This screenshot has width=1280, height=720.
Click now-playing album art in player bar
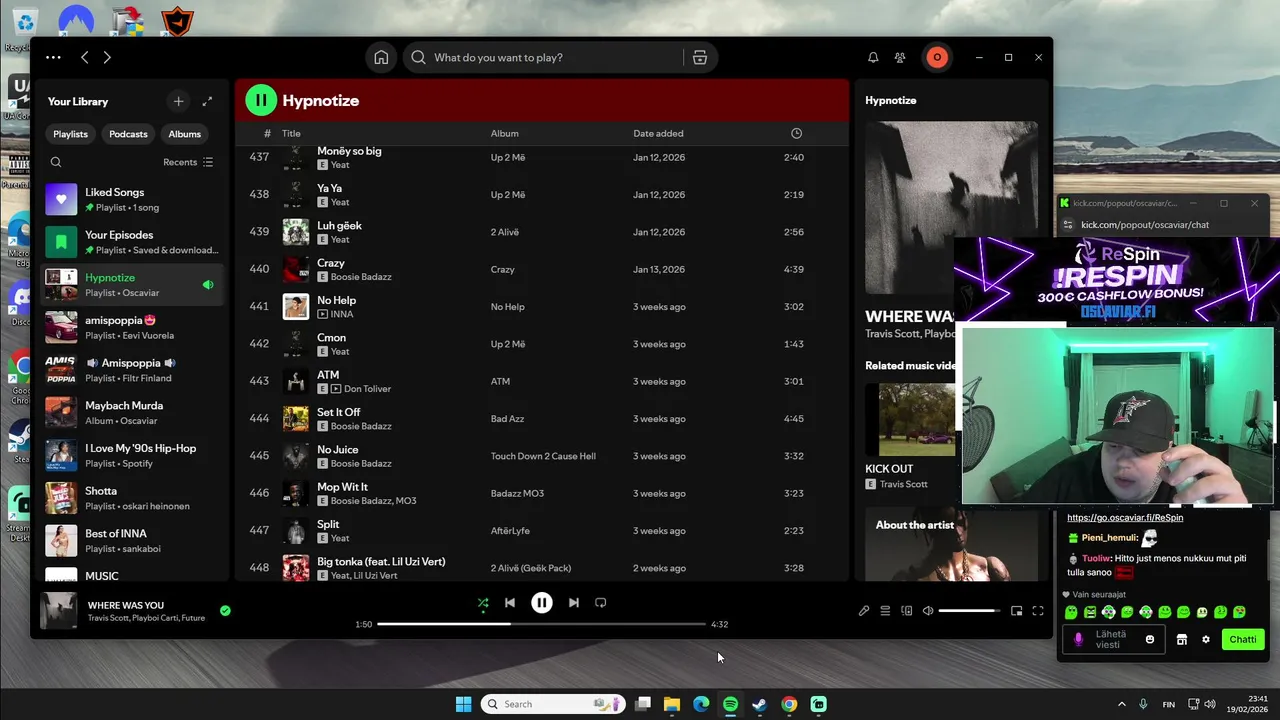pyautogui.click(x=58, y=611)
